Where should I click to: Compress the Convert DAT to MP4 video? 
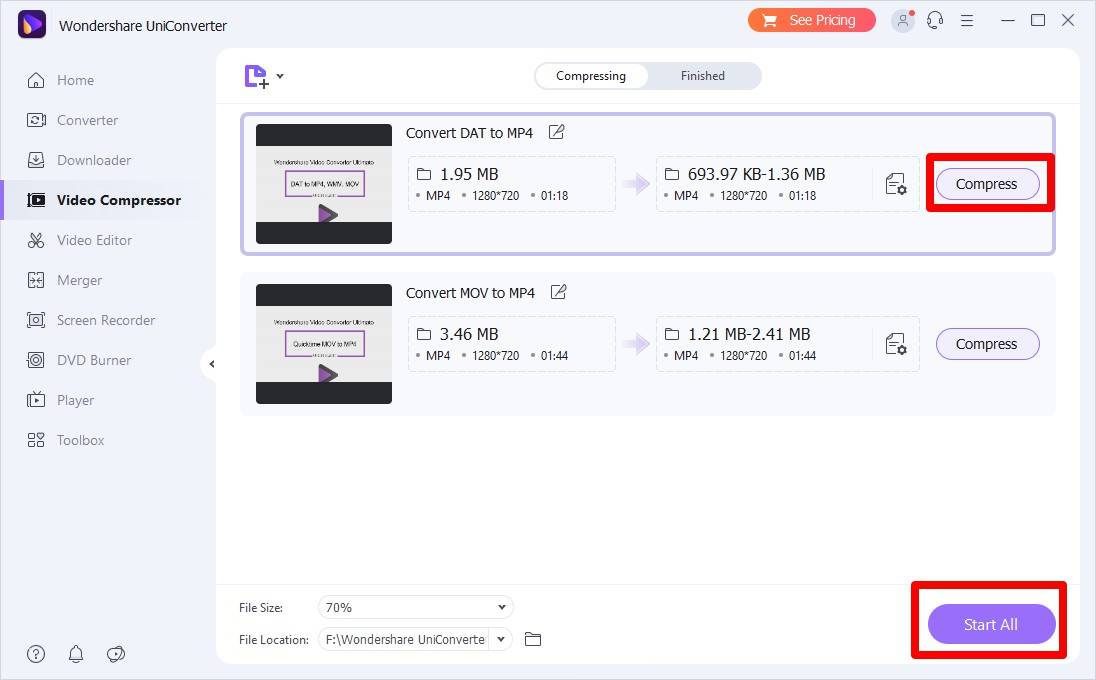[987, 184]
